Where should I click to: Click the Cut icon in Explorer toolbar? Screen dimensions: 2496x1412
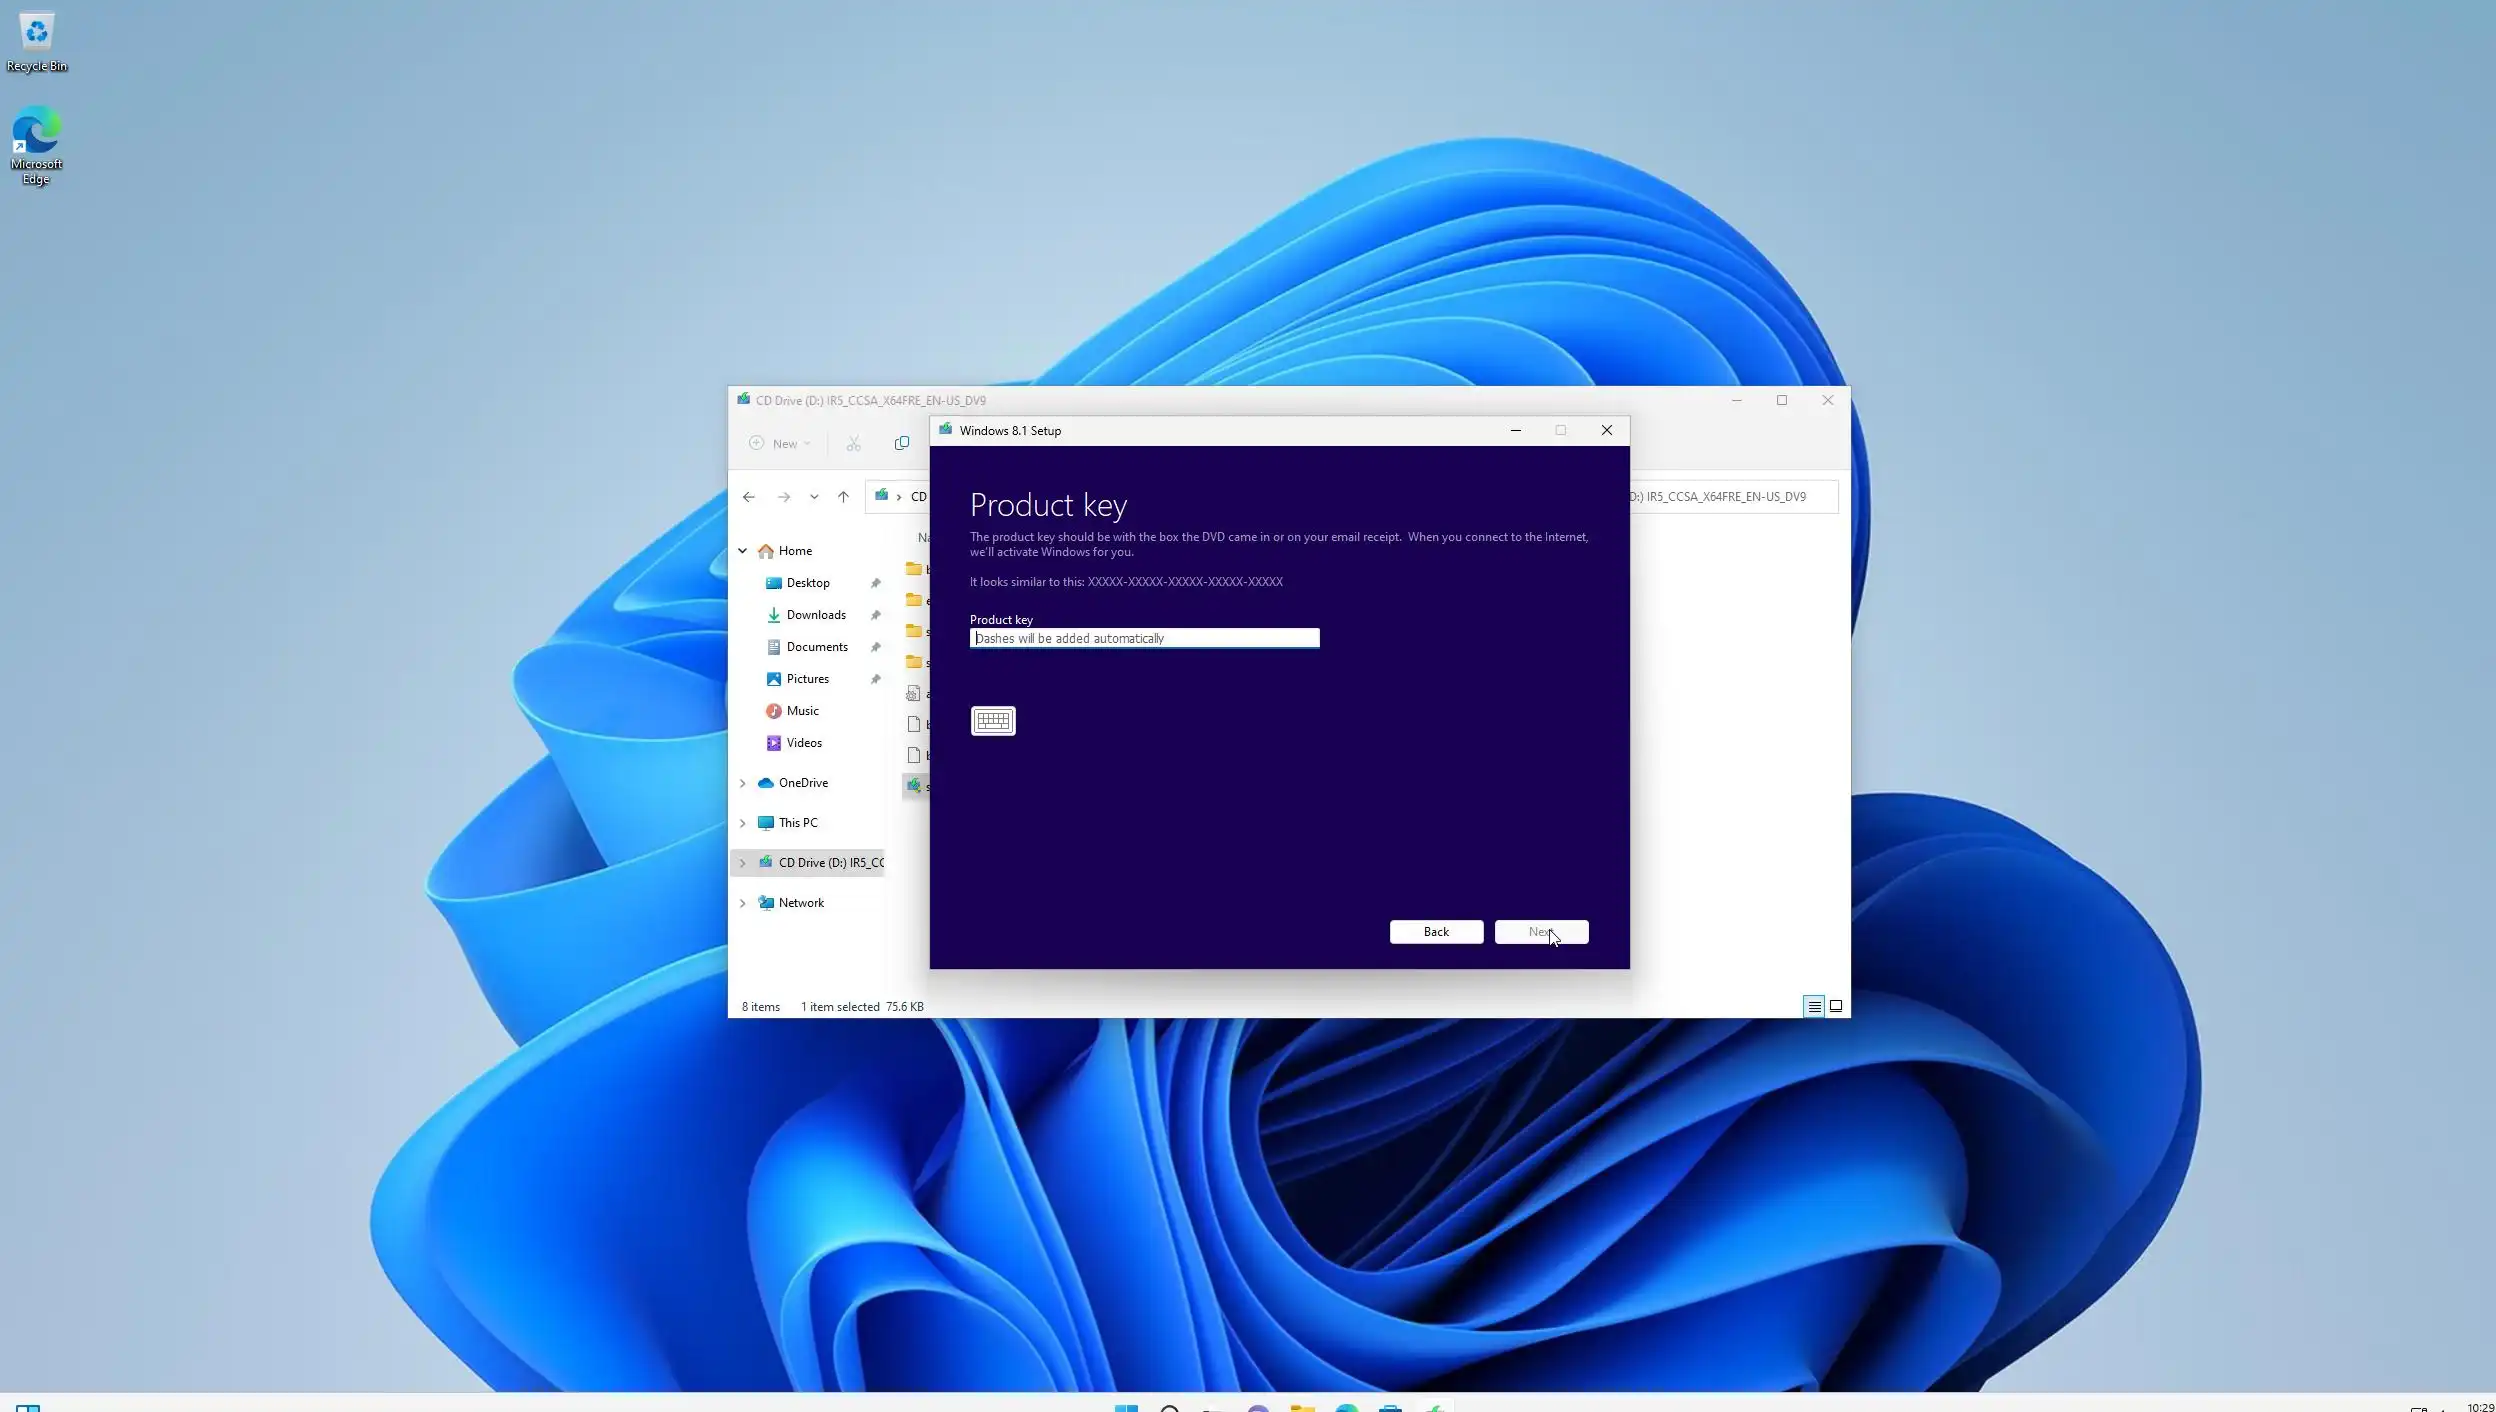click(x=853, y=443)
